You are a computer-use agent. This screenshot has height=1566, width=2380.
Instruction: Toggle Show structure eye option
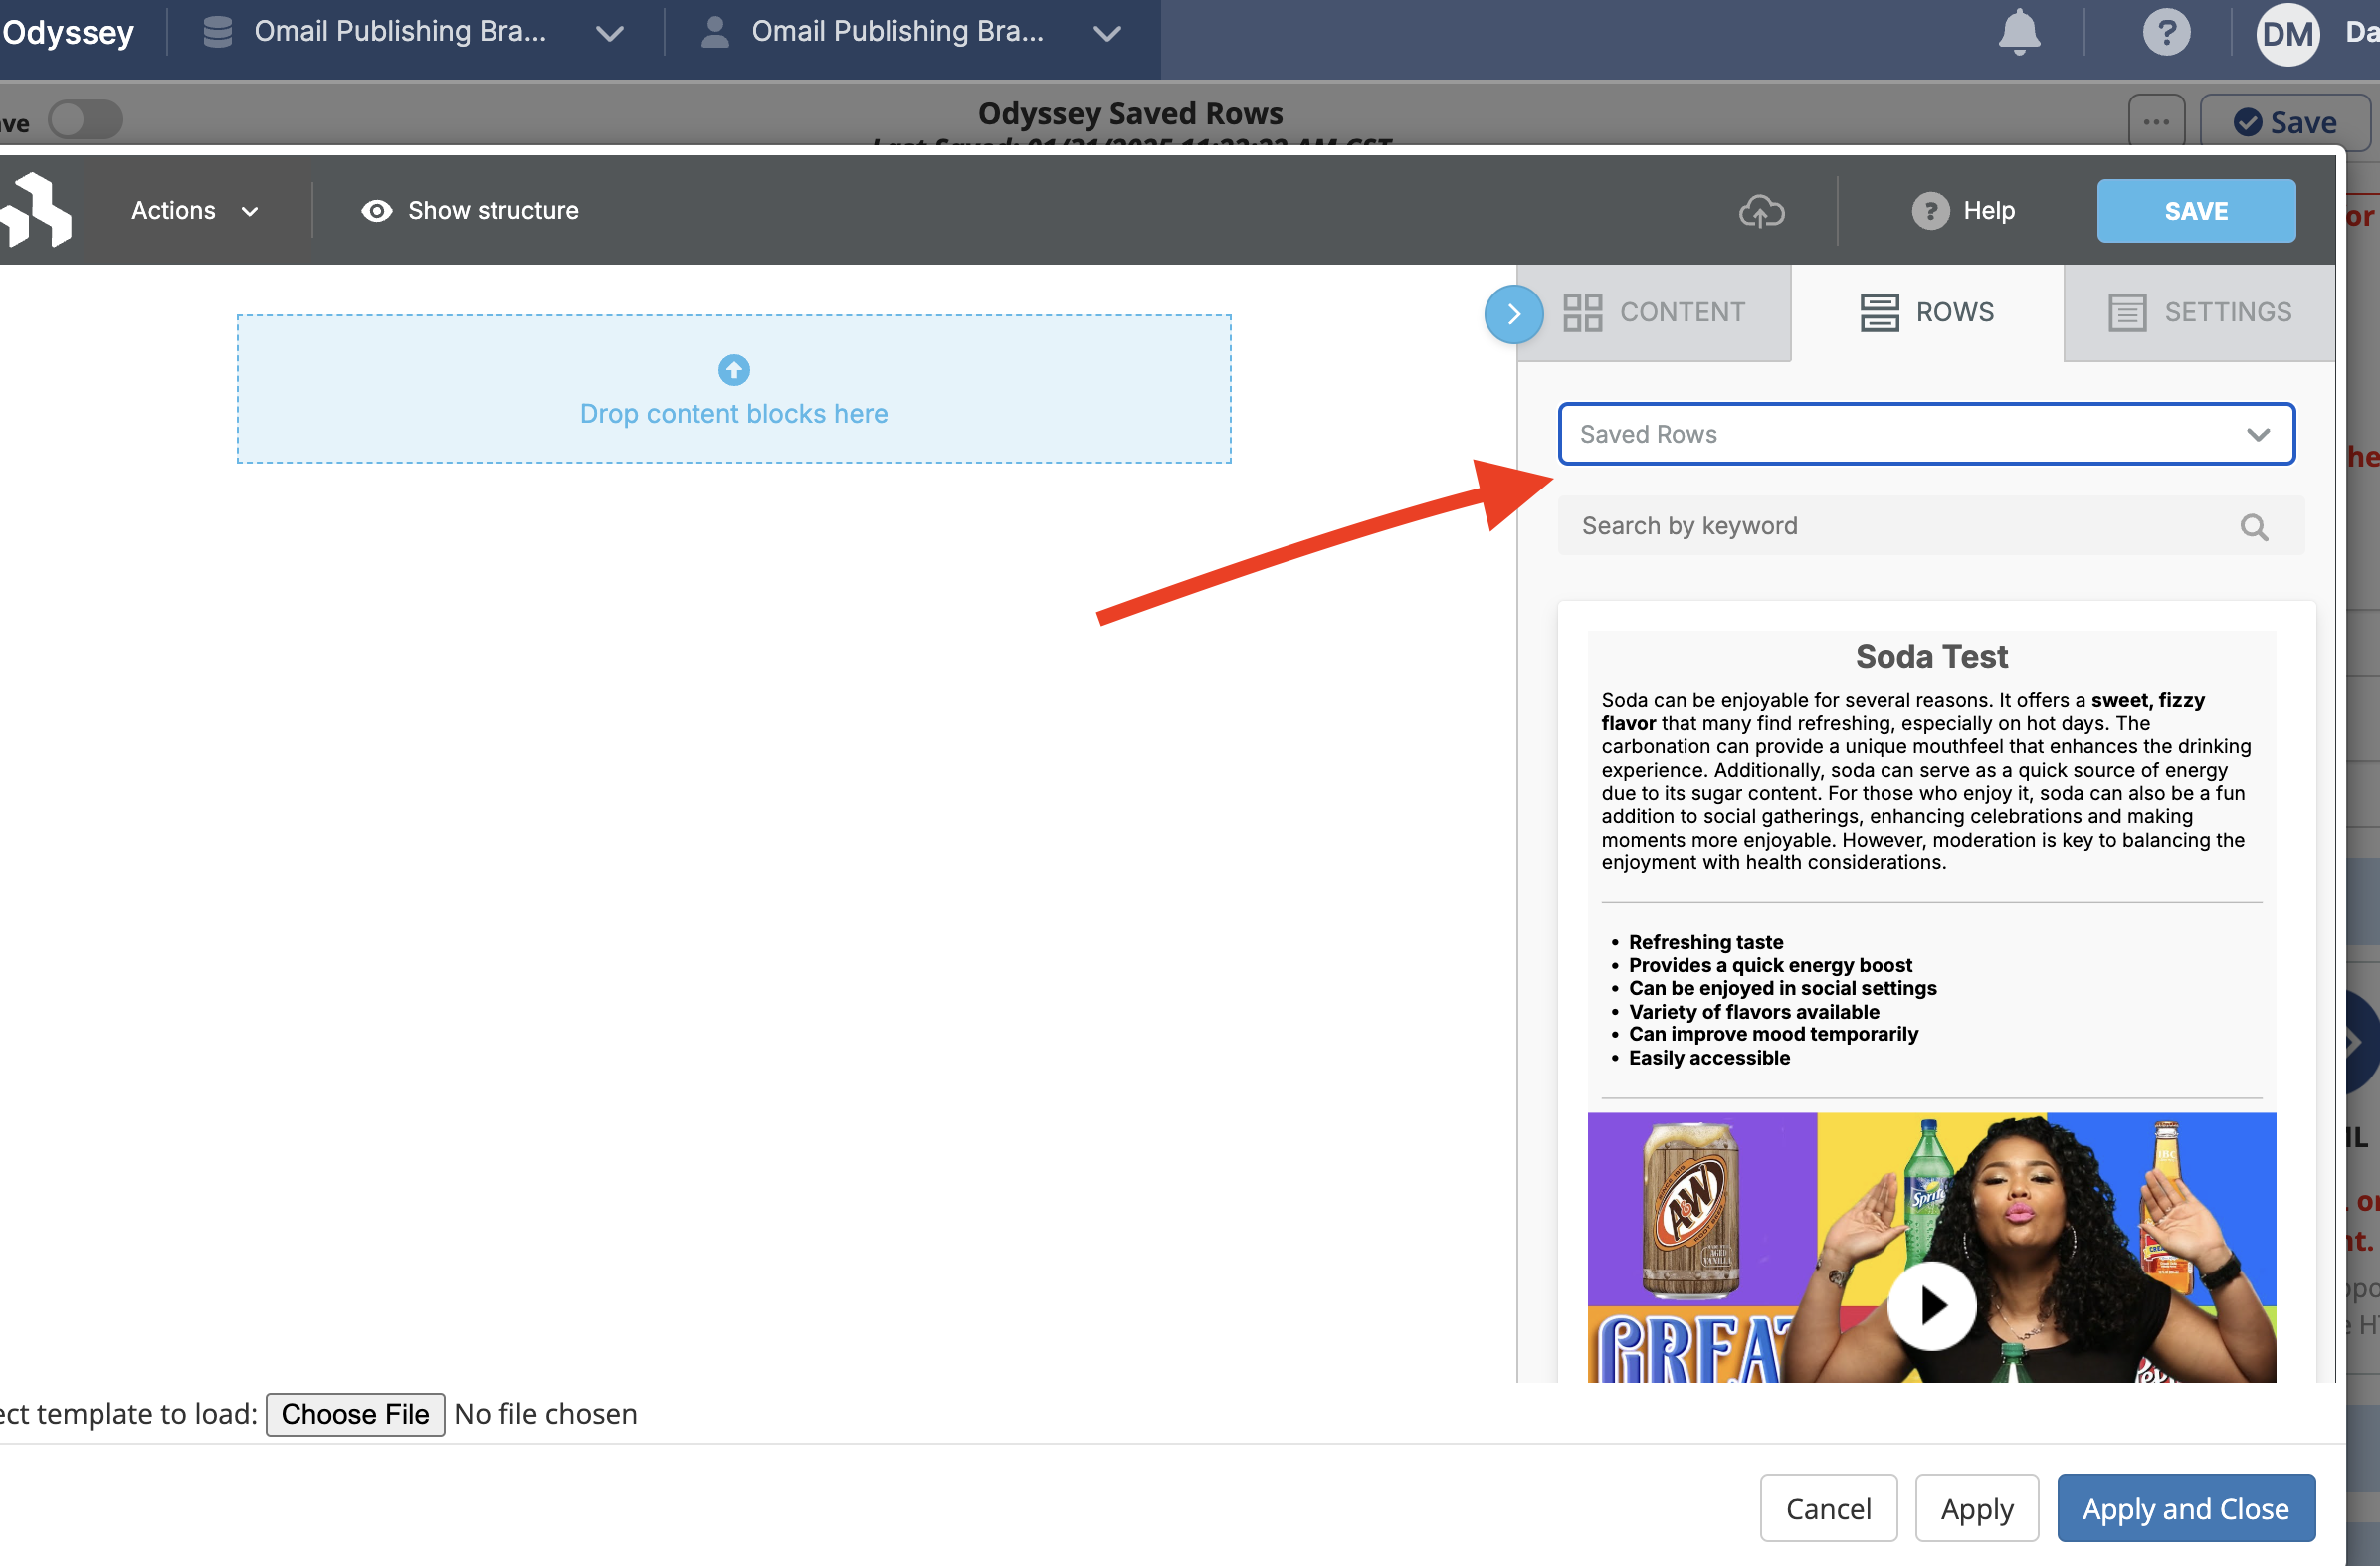pyautogui.click(x=470, y=211)
